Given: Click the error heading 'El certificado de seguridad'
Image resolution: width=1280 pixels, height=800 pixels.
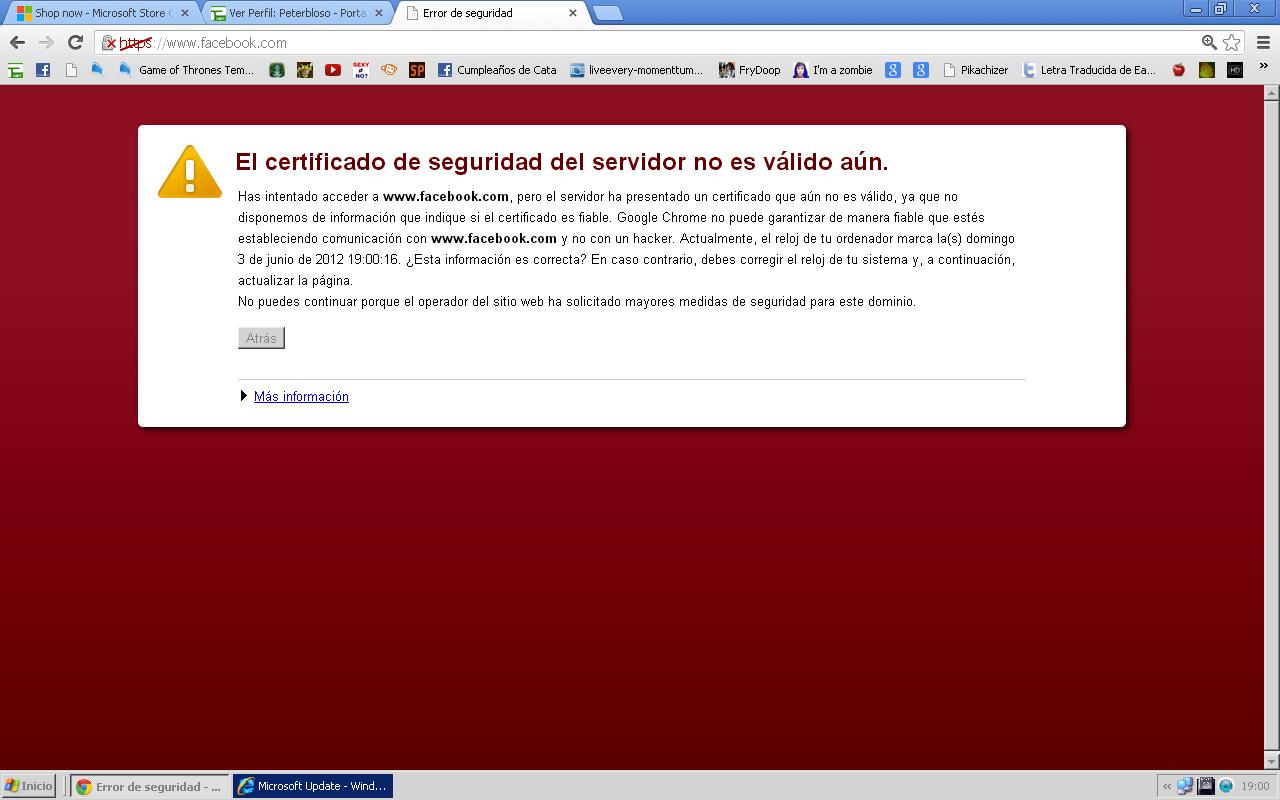Looking at the screenshot, I should pos(561,162).
